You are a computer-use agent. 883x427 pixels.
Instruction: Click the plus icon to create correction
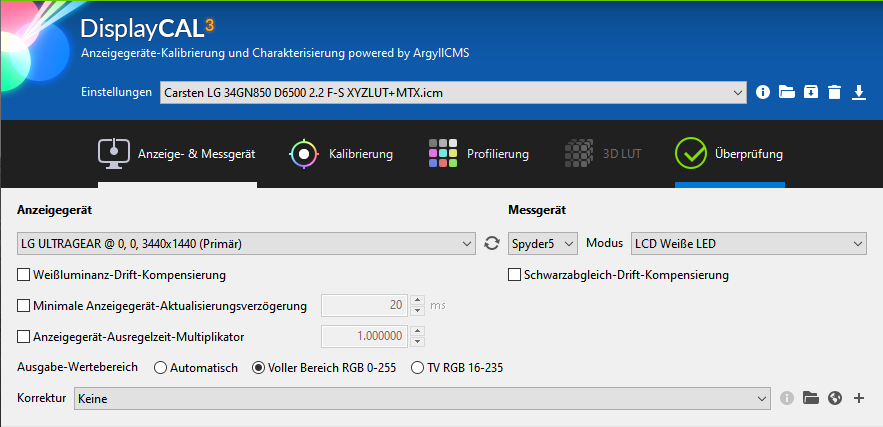[x=859, y=398]
